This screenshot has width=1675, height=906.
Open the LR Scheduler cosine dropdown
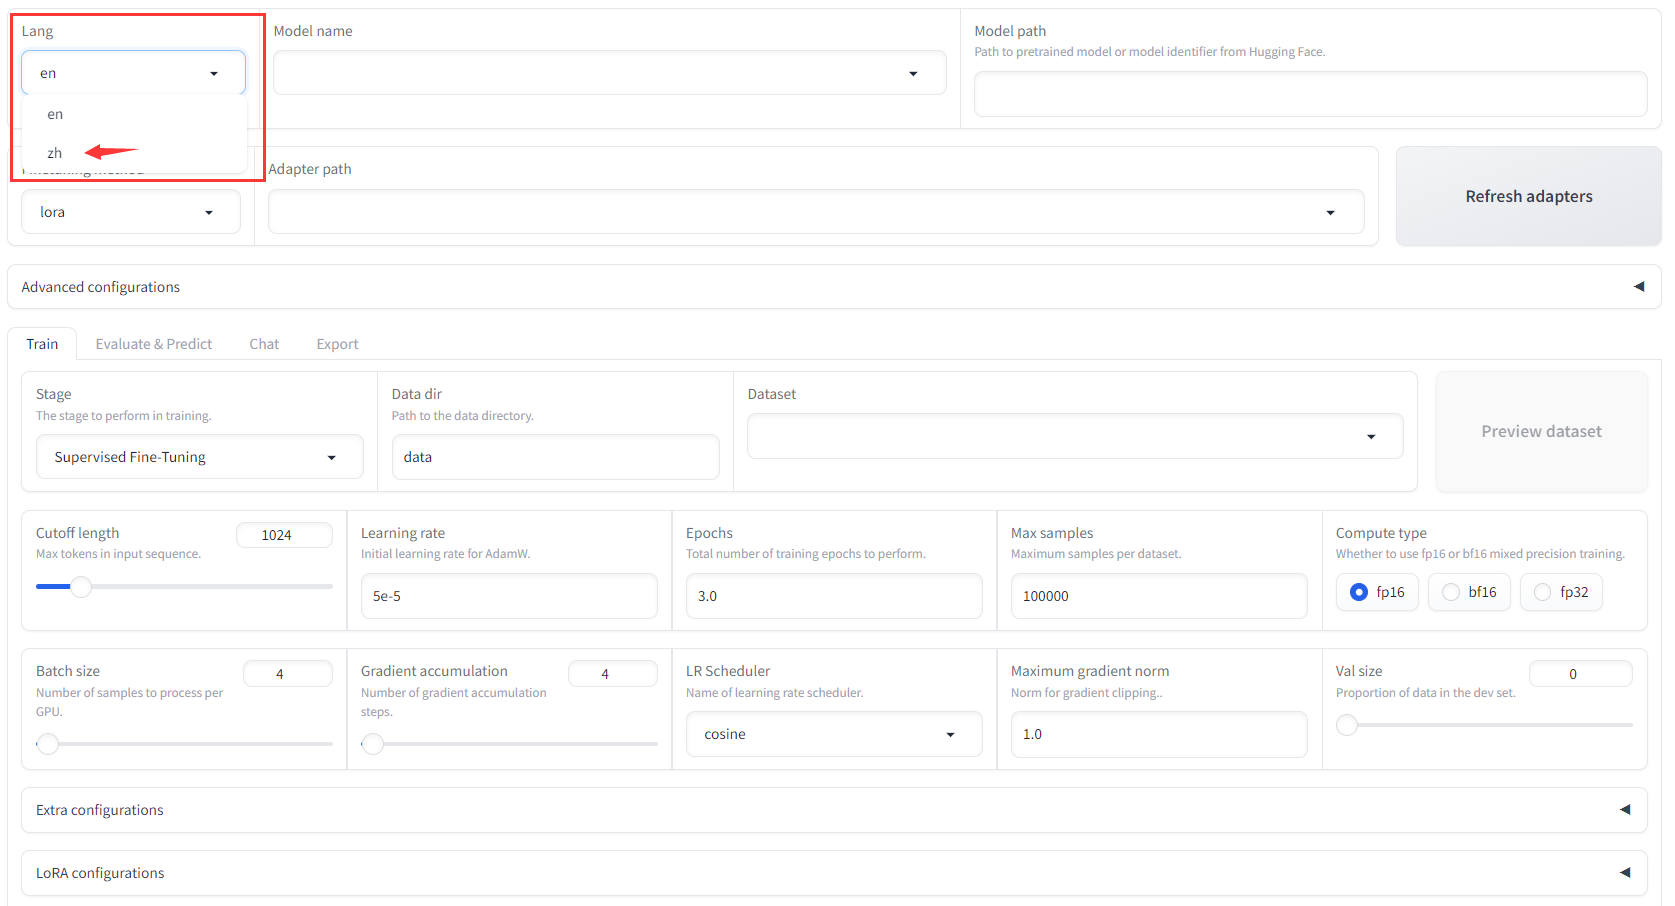point(834,734)
